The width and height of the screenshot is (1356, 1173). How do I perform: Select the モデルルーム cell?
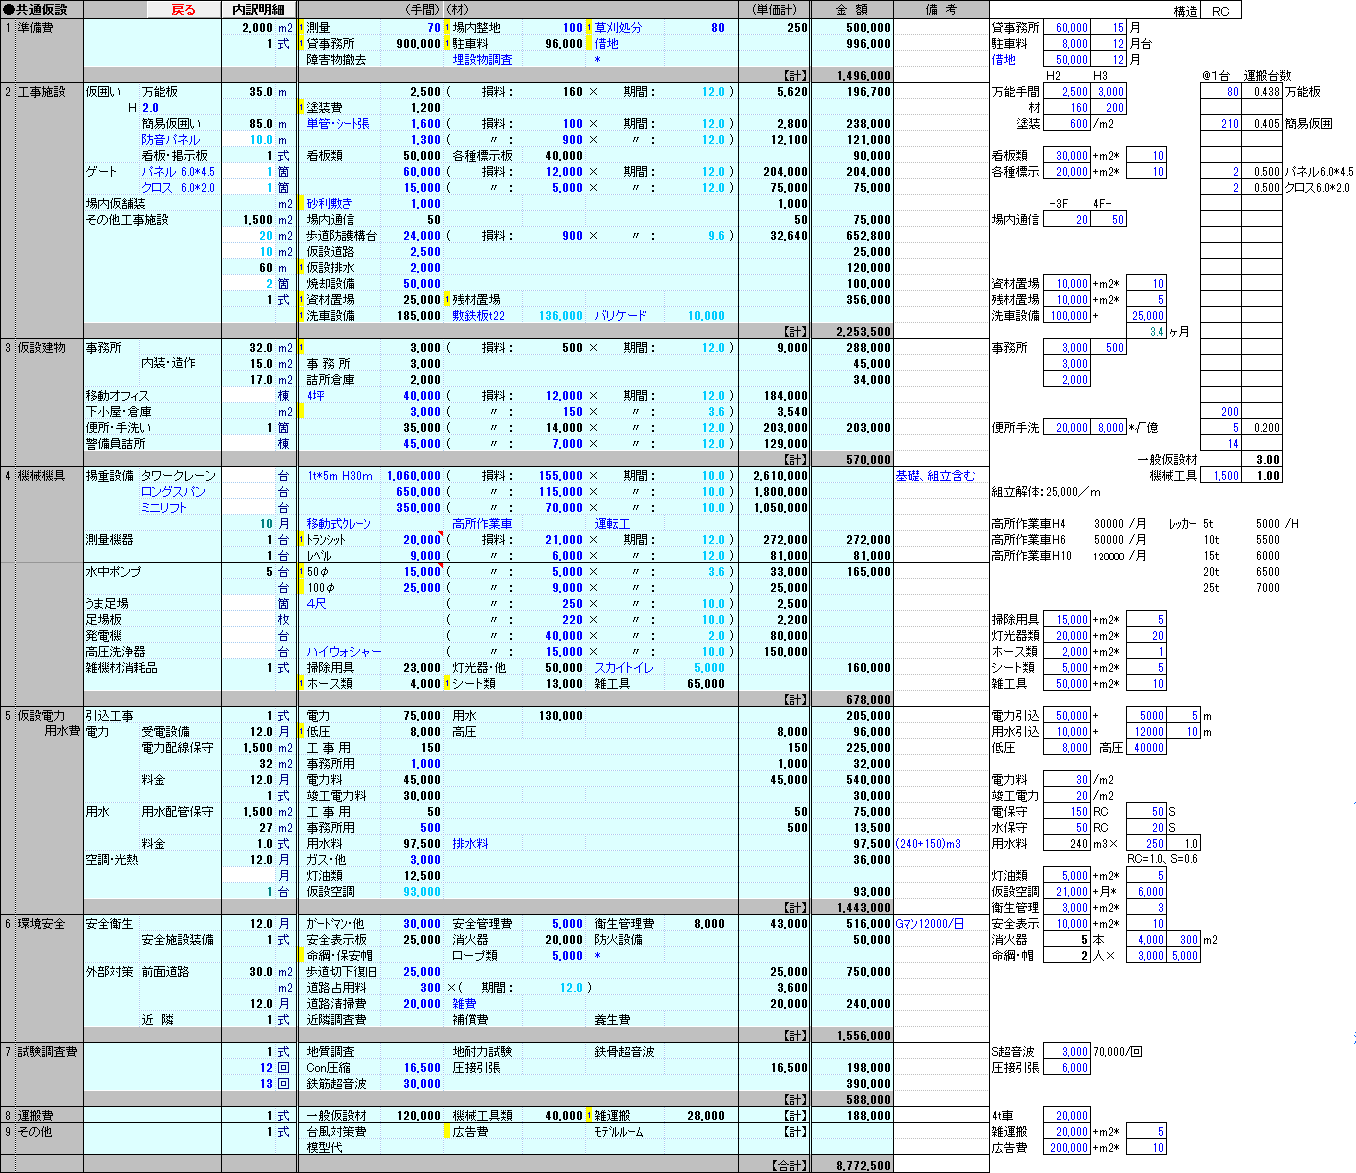coord(619,1132)
